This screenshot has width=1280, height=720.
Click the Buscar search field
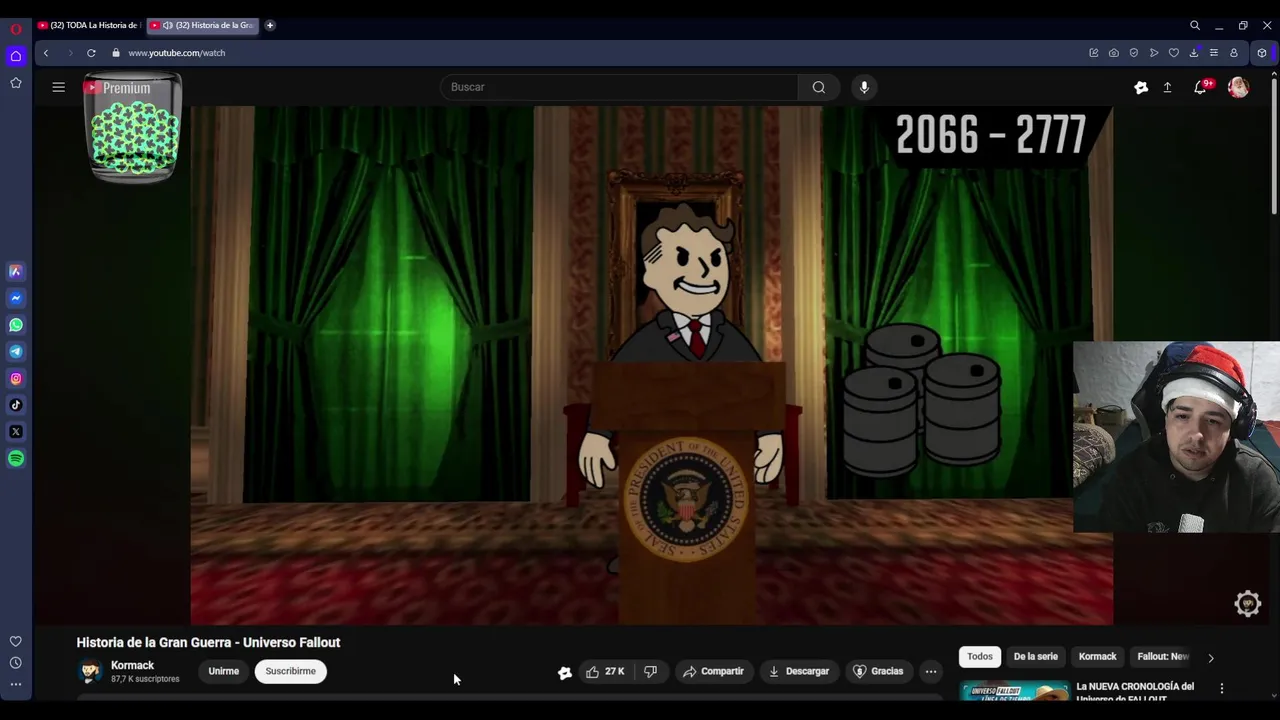[x=619, y=87]
